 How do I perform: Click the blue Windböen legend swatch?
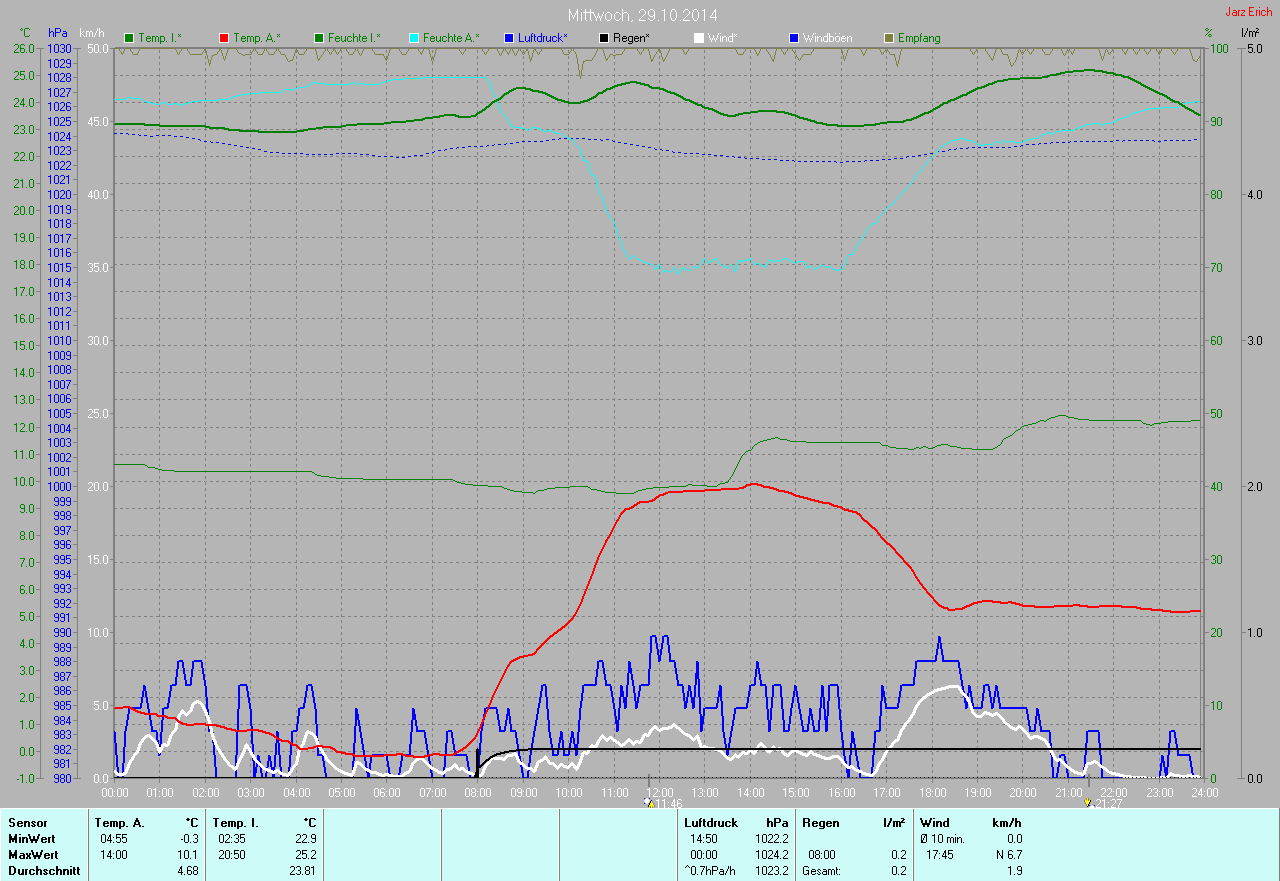pos(794,38)
